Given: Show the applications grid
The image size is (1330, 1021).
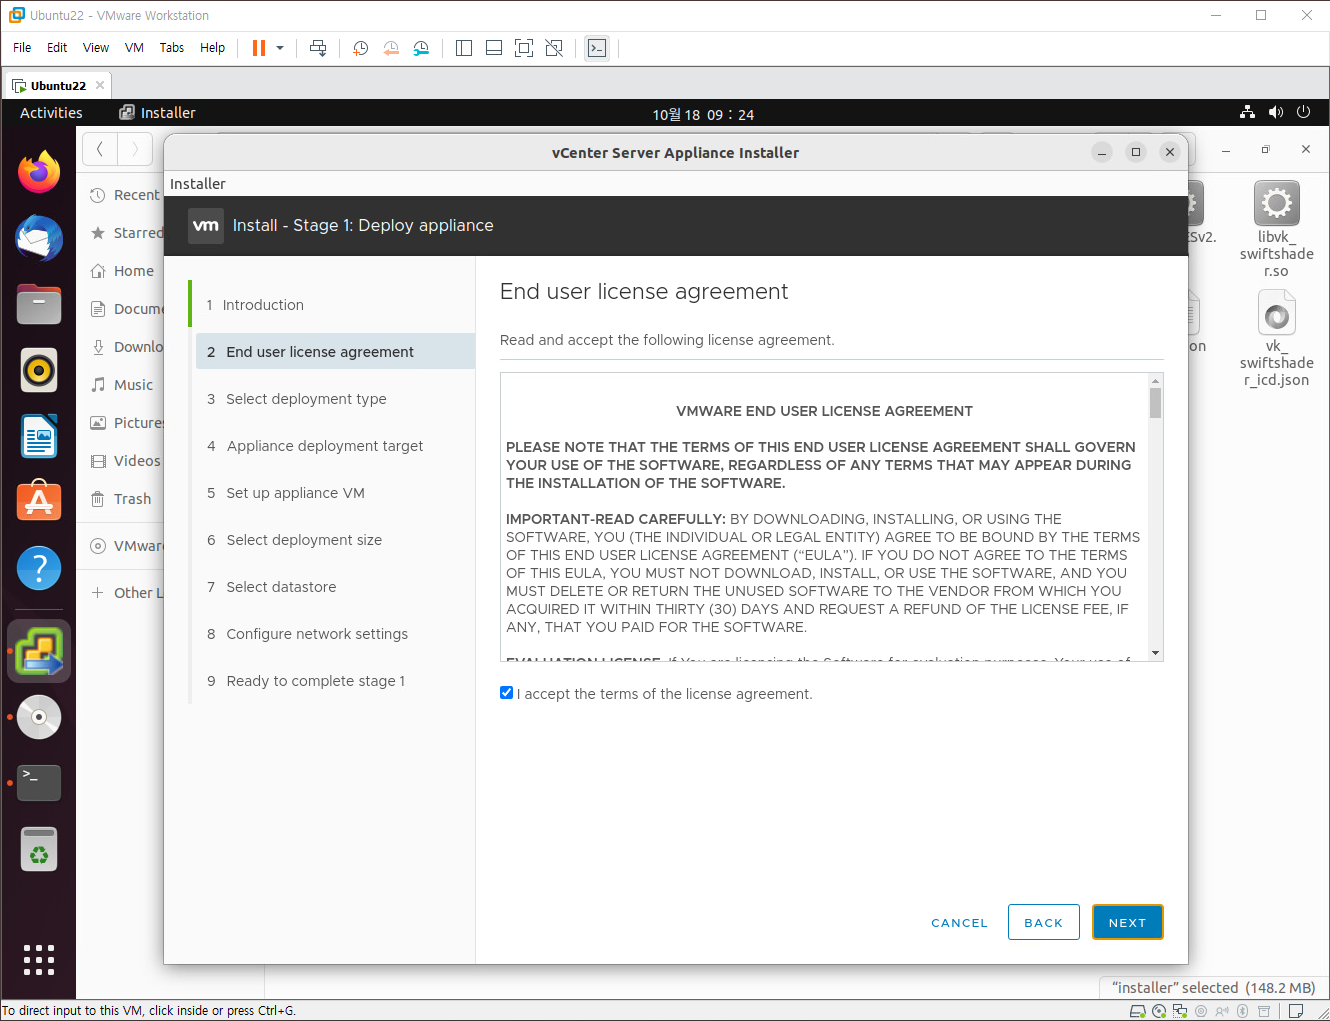Looking at the screenshot, I should pyautogui.click(x=39, y=959).
